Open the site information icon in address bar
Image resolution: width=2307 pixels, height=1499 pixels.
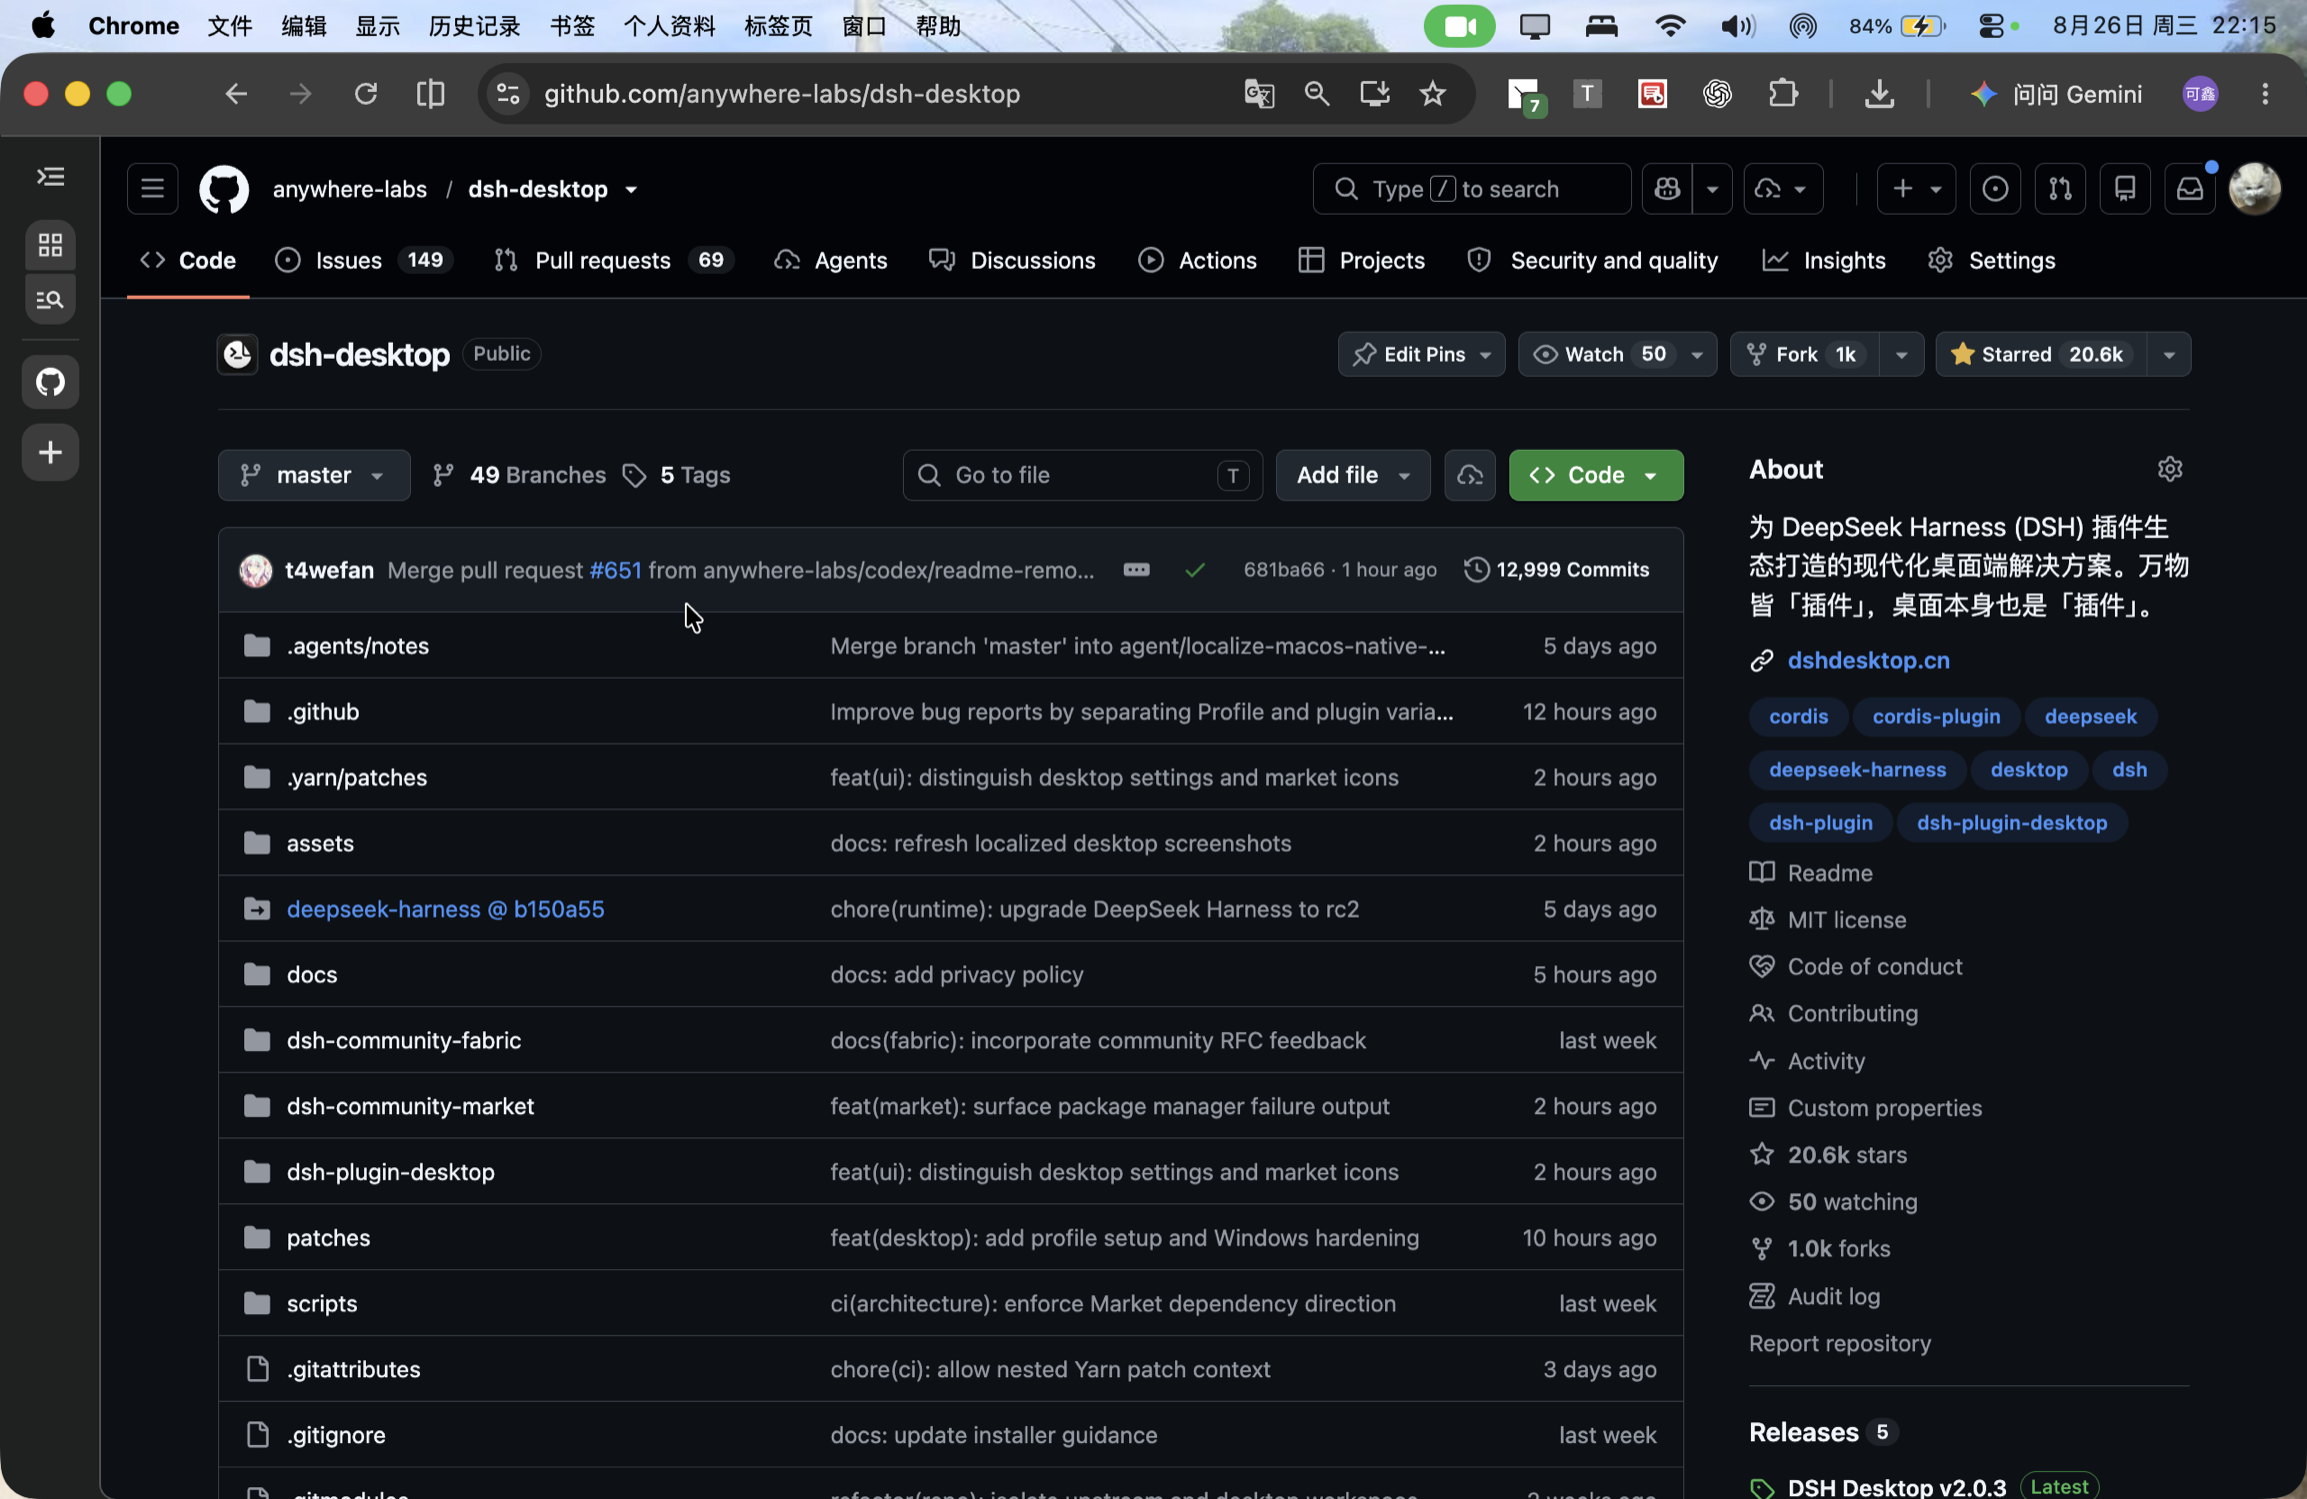(508, 94)
